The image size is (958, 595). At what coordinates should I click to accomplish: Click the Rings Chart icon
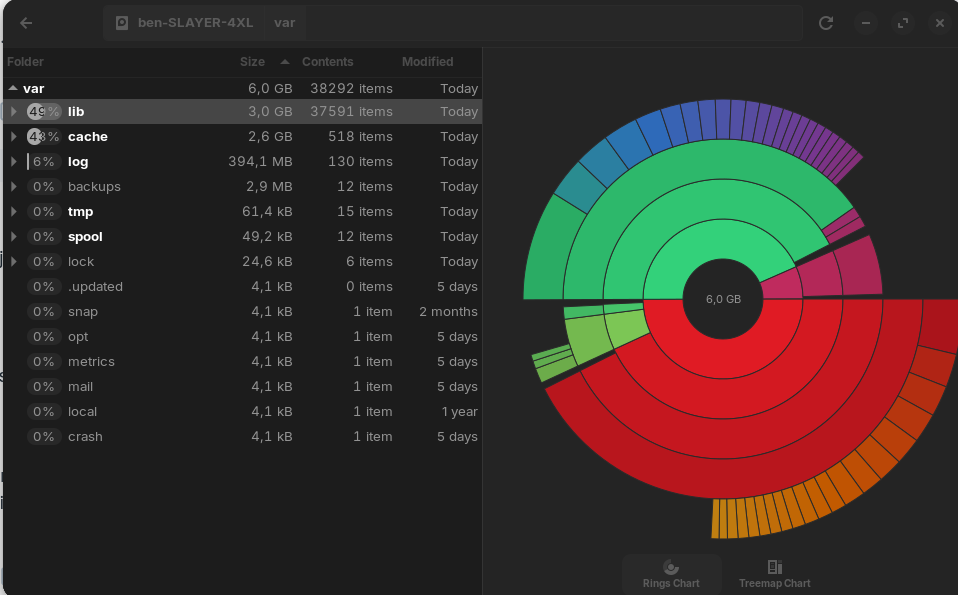(671, 568)
